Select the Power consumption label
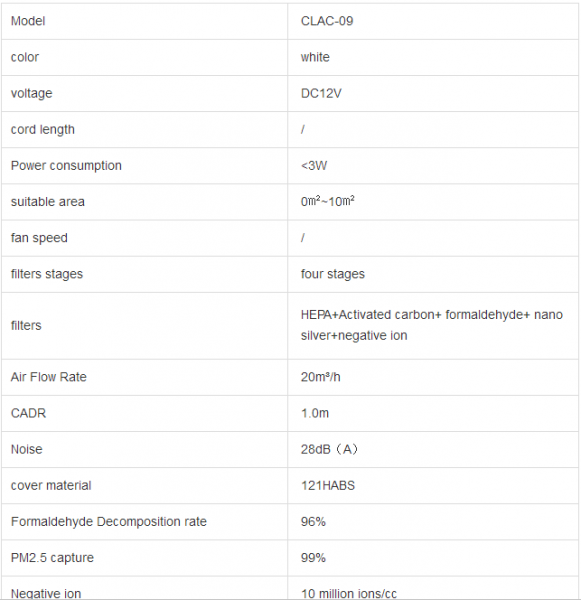 point(66,166)
